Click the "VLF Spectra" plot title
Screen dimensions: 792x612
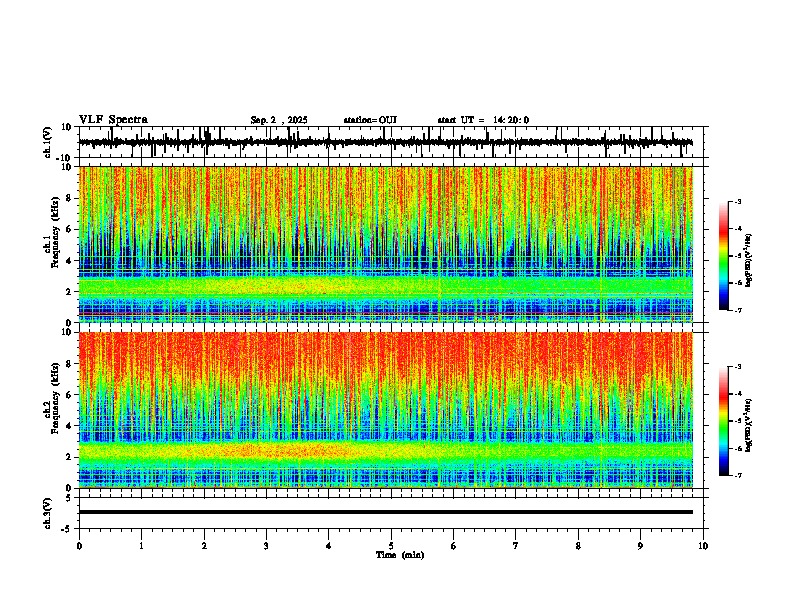[113, 120]
